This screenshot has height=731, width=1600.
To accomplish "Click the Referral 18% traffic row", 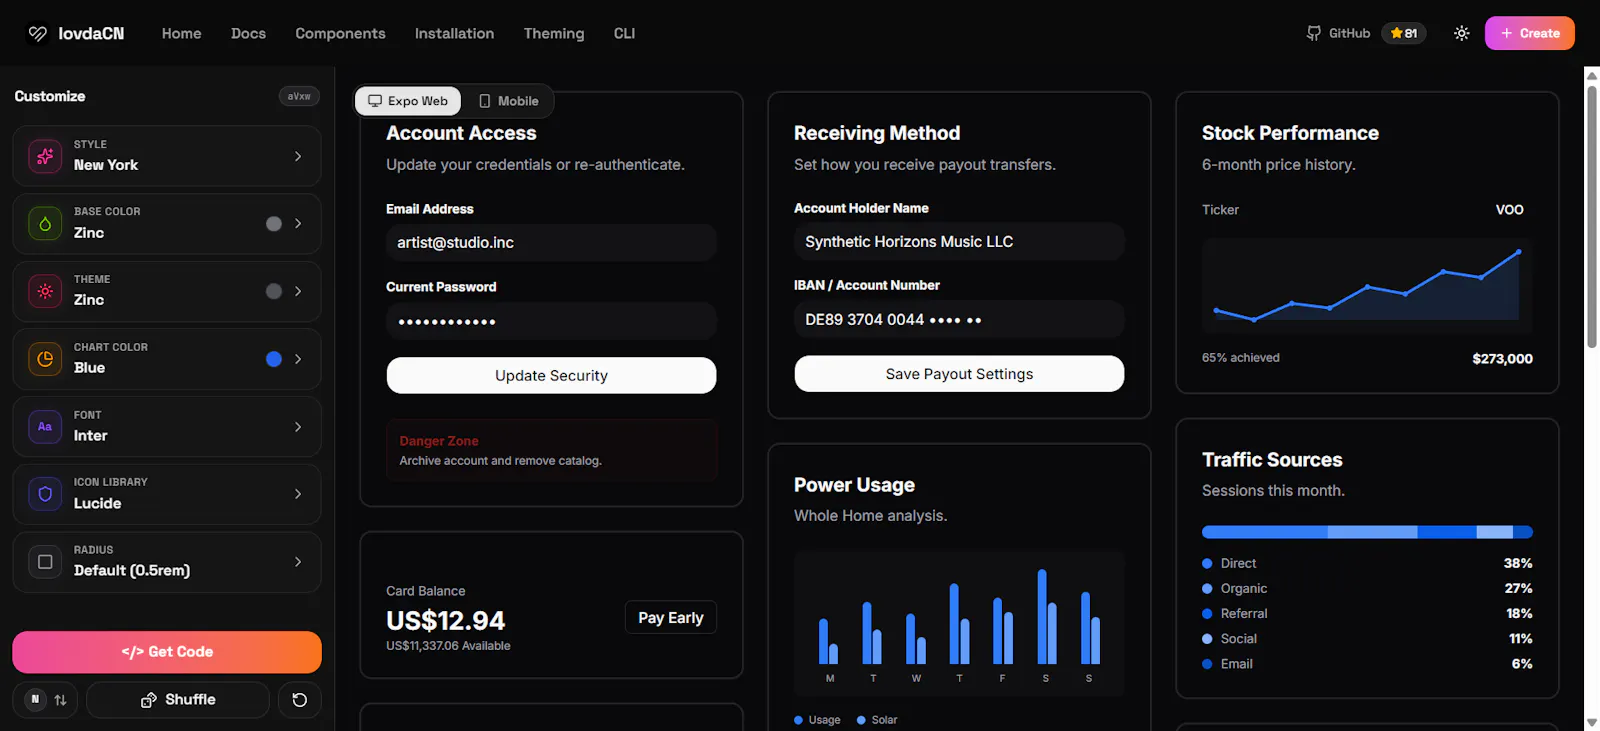I will coord(1367,613).
